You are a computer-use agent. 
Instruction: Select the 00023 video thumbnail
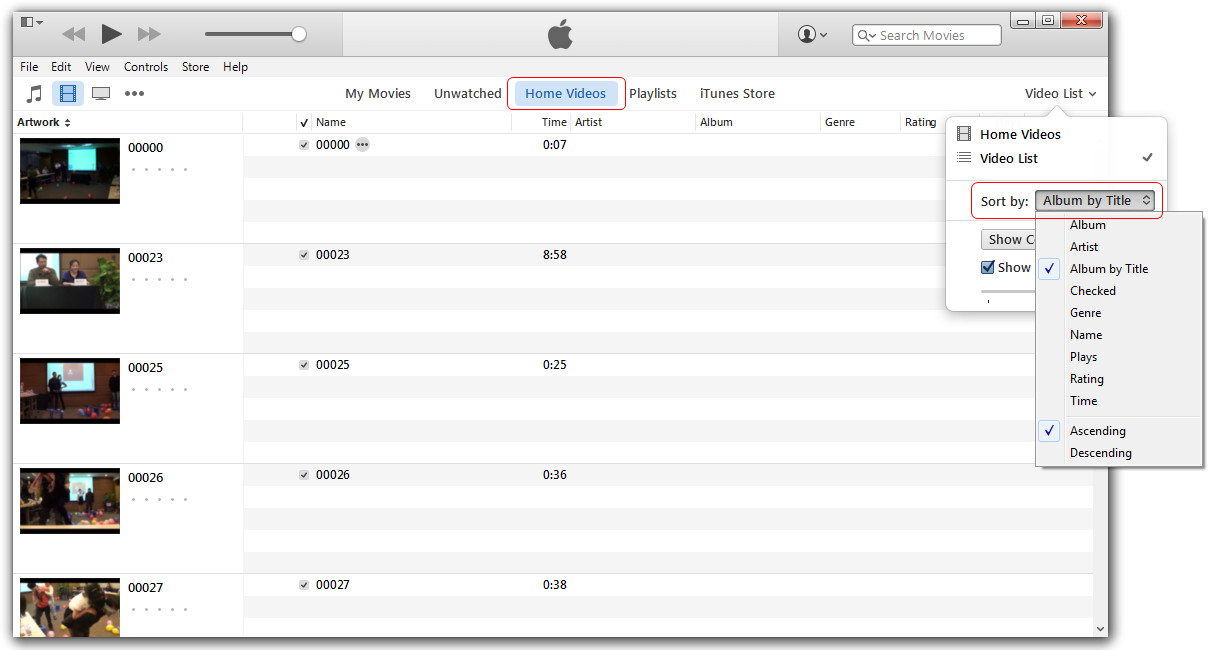click(x=70, y=281)
